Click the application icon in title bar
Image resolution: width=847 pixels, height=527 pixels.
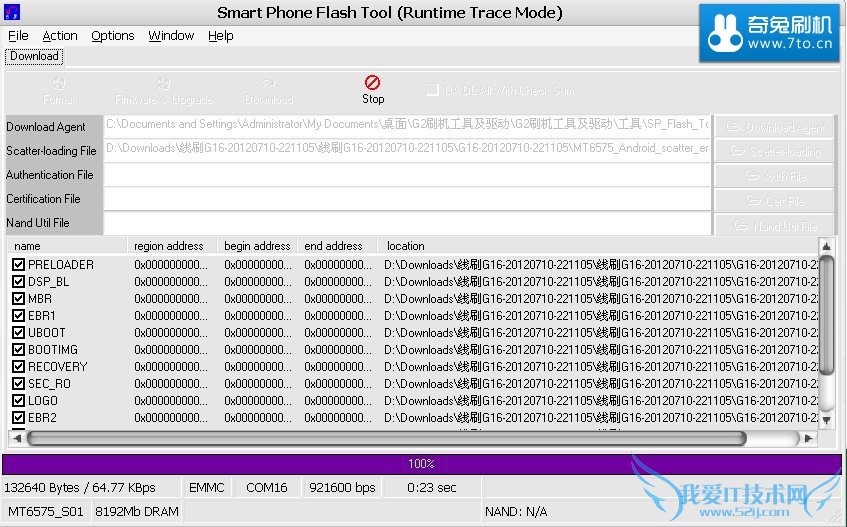pyautogui.click(x=11, y=11)
